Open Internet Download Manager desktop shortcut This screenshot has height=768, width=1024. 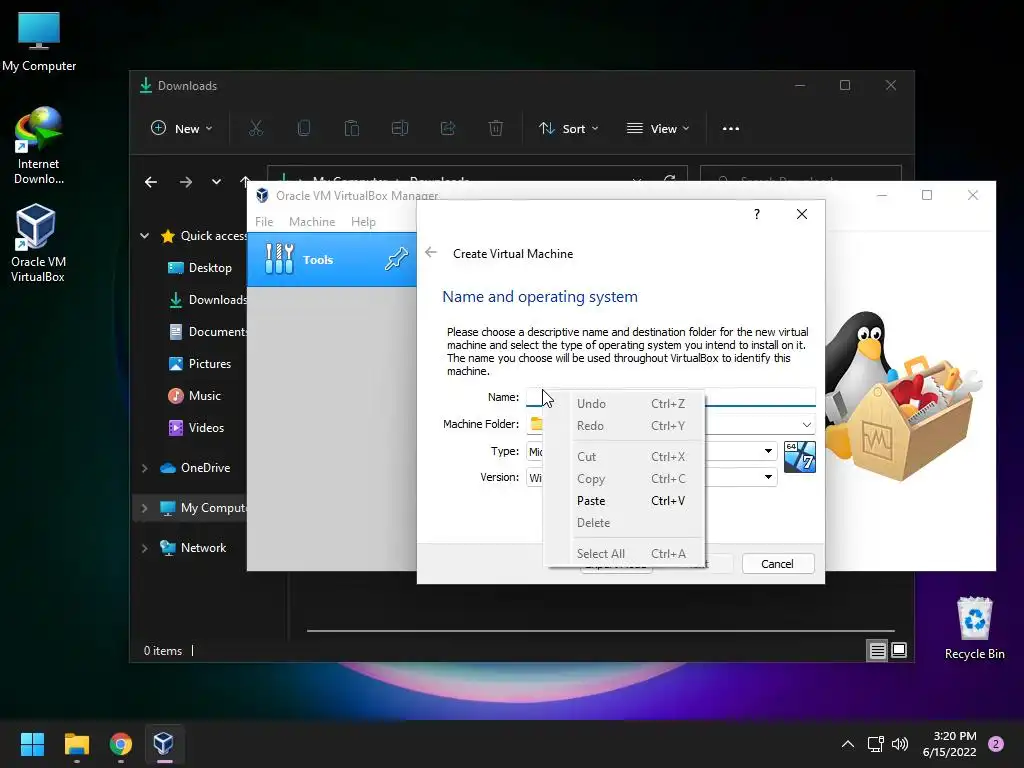tap(39, 146)
